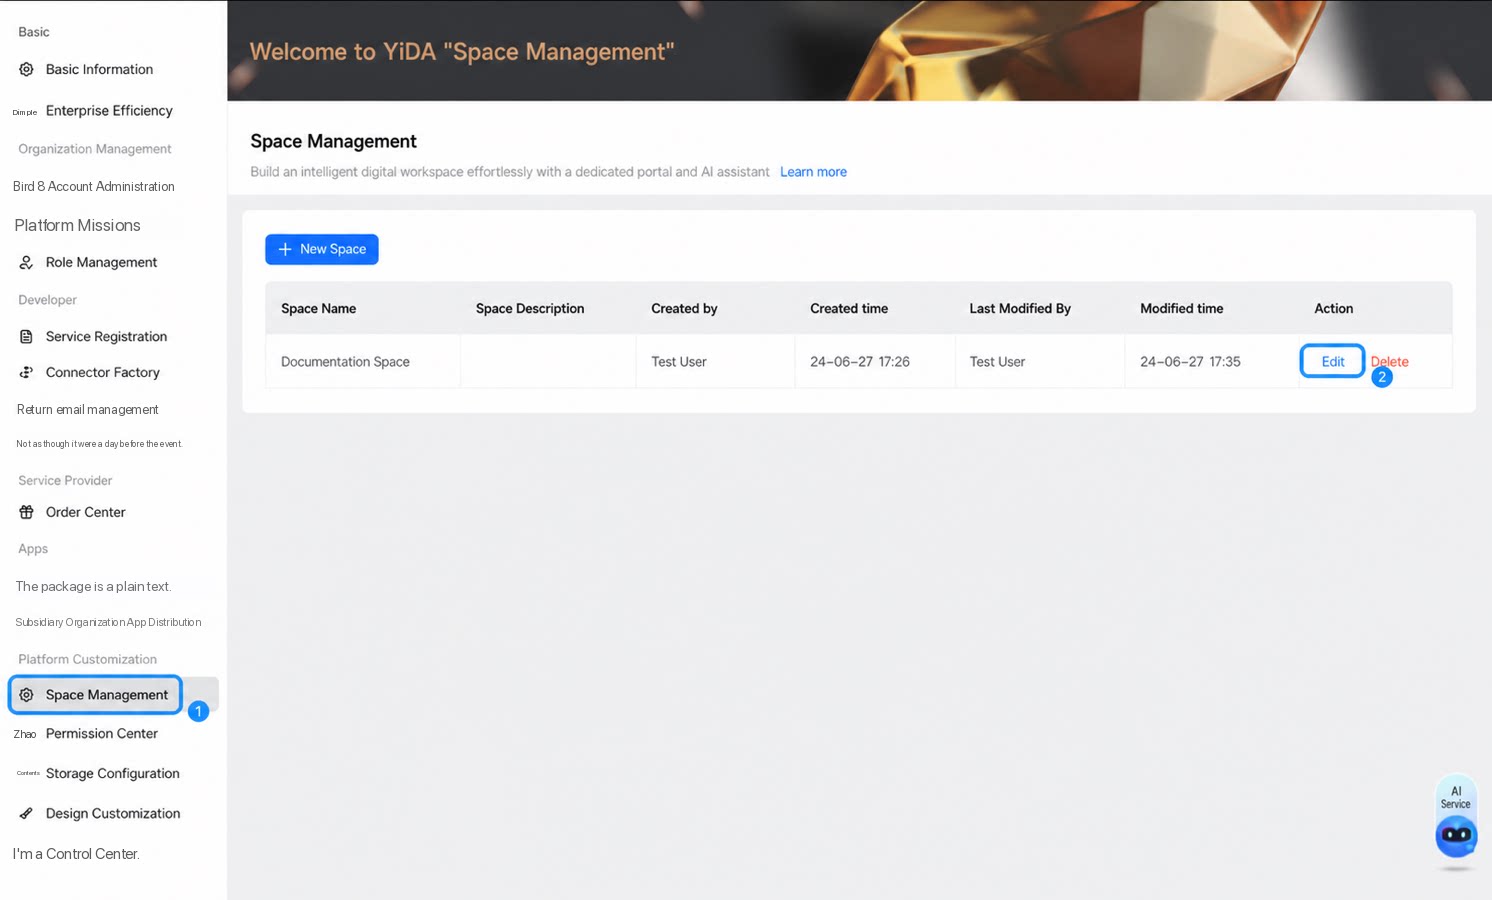Open Permission Center in sidebar
1492x900 pixels.
102,734
